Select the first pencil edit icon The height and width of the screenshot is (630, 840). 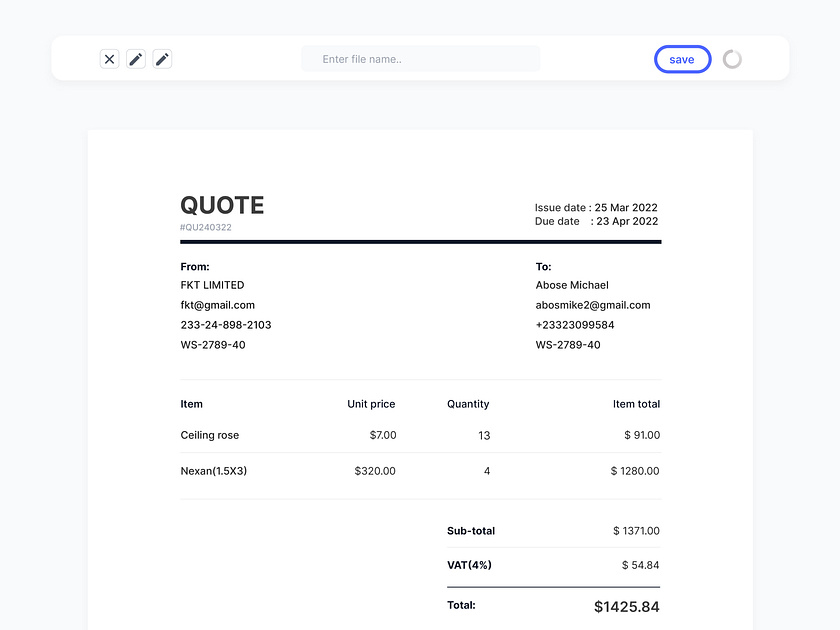click(x=135, y=59)
